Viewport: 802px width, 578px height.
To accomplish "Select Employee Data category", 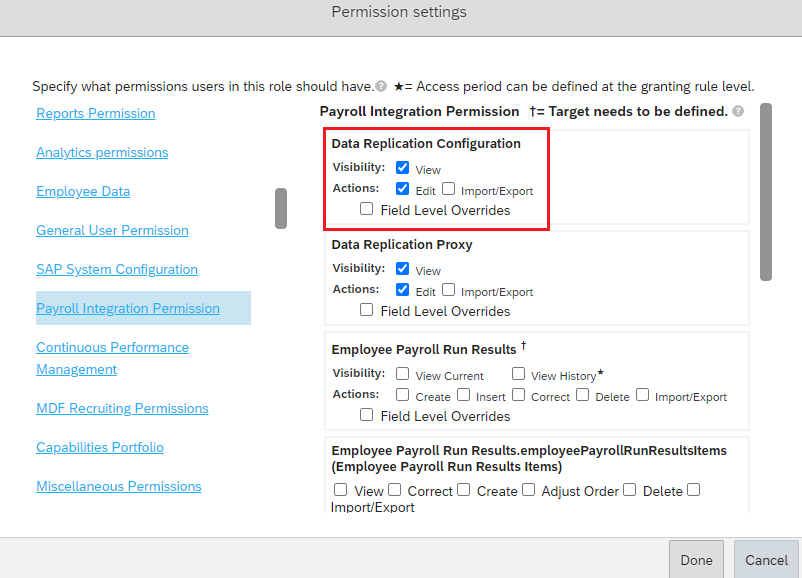I will (x=83, y=191).
